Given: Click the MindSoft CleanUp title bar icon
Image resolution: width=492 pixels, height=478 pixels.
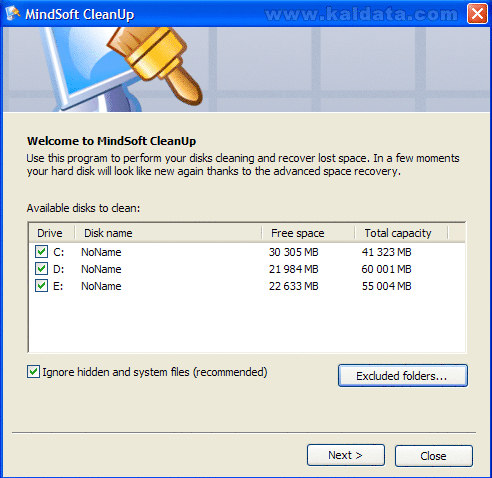Looking at the screenshot, I should point(13,14).
